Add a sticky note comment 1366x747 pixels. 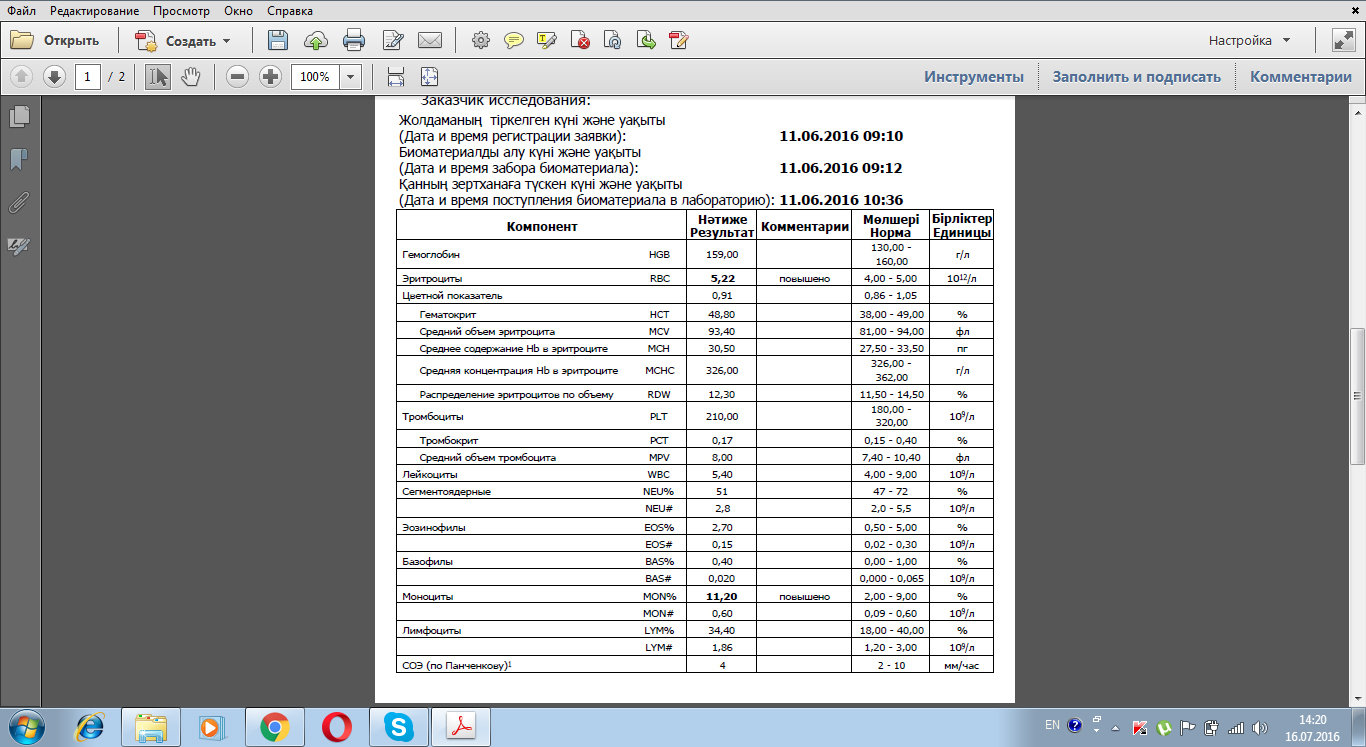(x=513, y=41)
